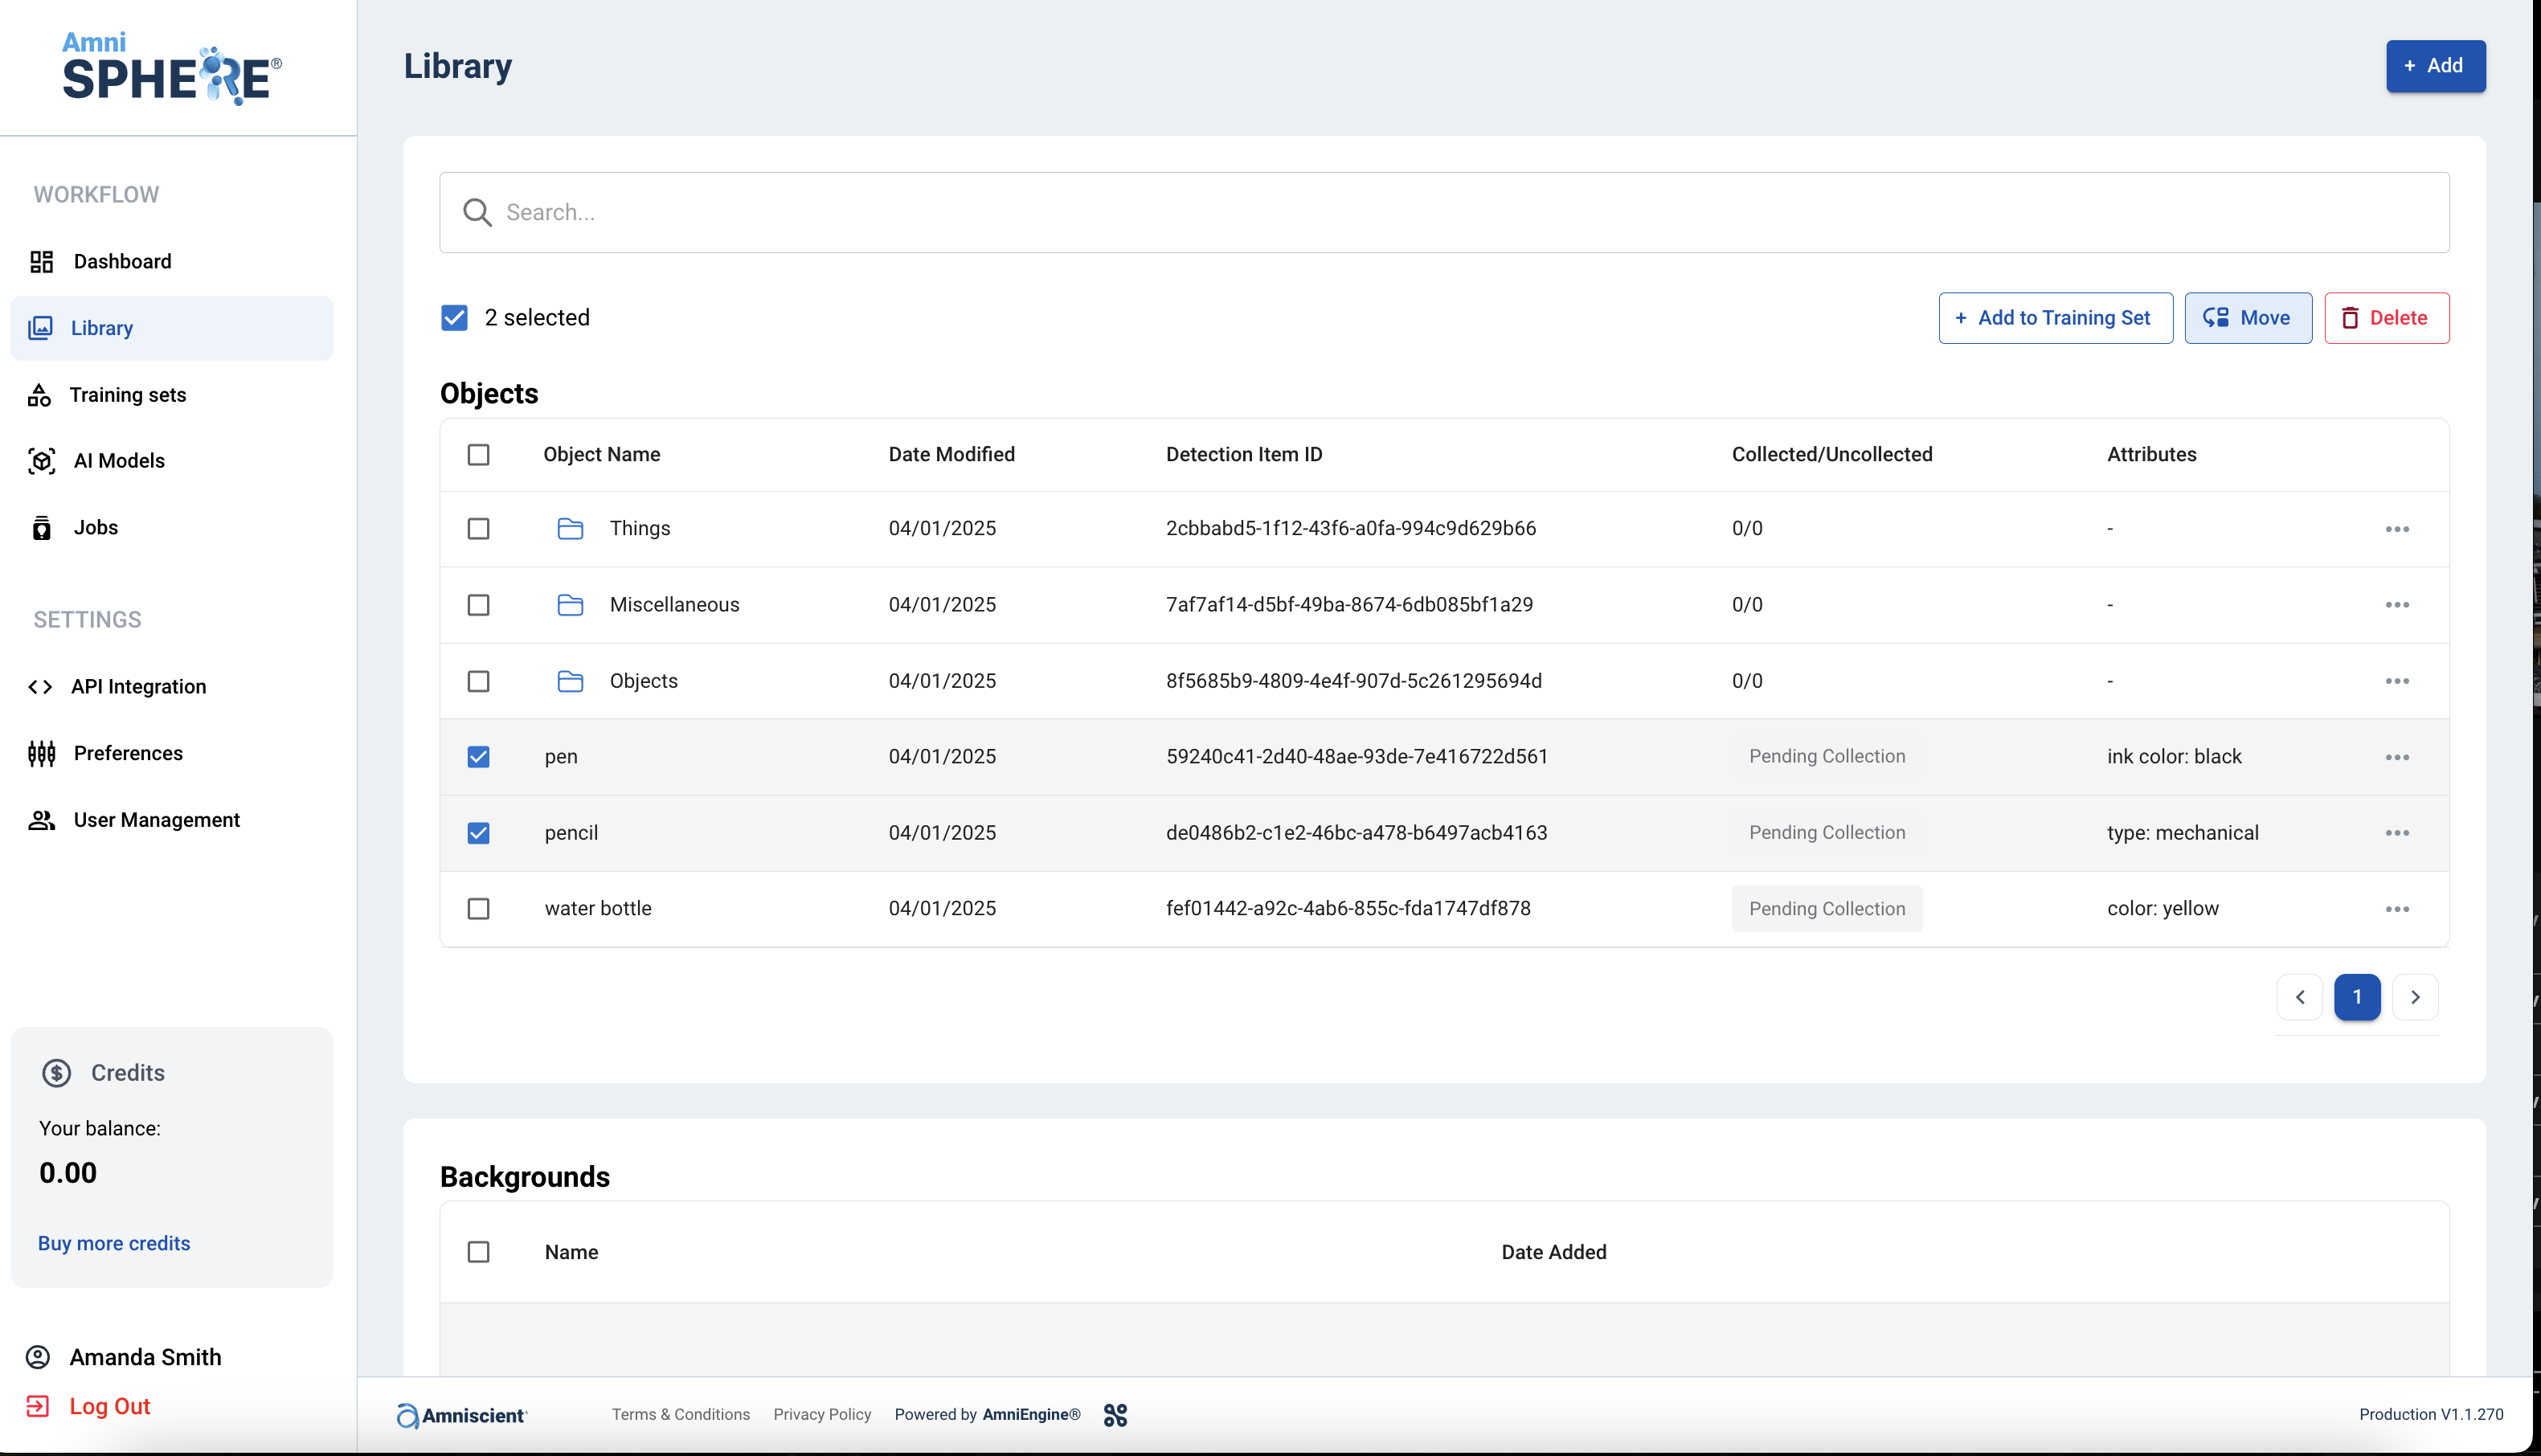Open Library in the sidebar menu
The width and height of the screenshot is (2541, 1456).
point(102,328)
